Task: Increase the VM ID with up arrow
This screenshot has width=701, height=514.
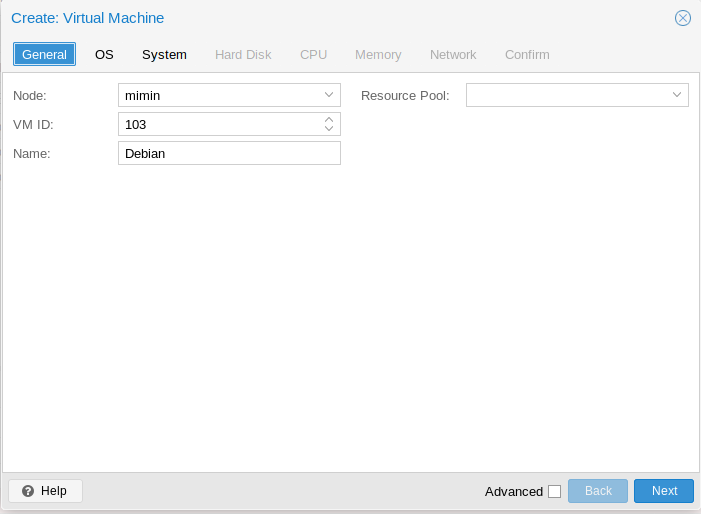Action: pos(329,120)
